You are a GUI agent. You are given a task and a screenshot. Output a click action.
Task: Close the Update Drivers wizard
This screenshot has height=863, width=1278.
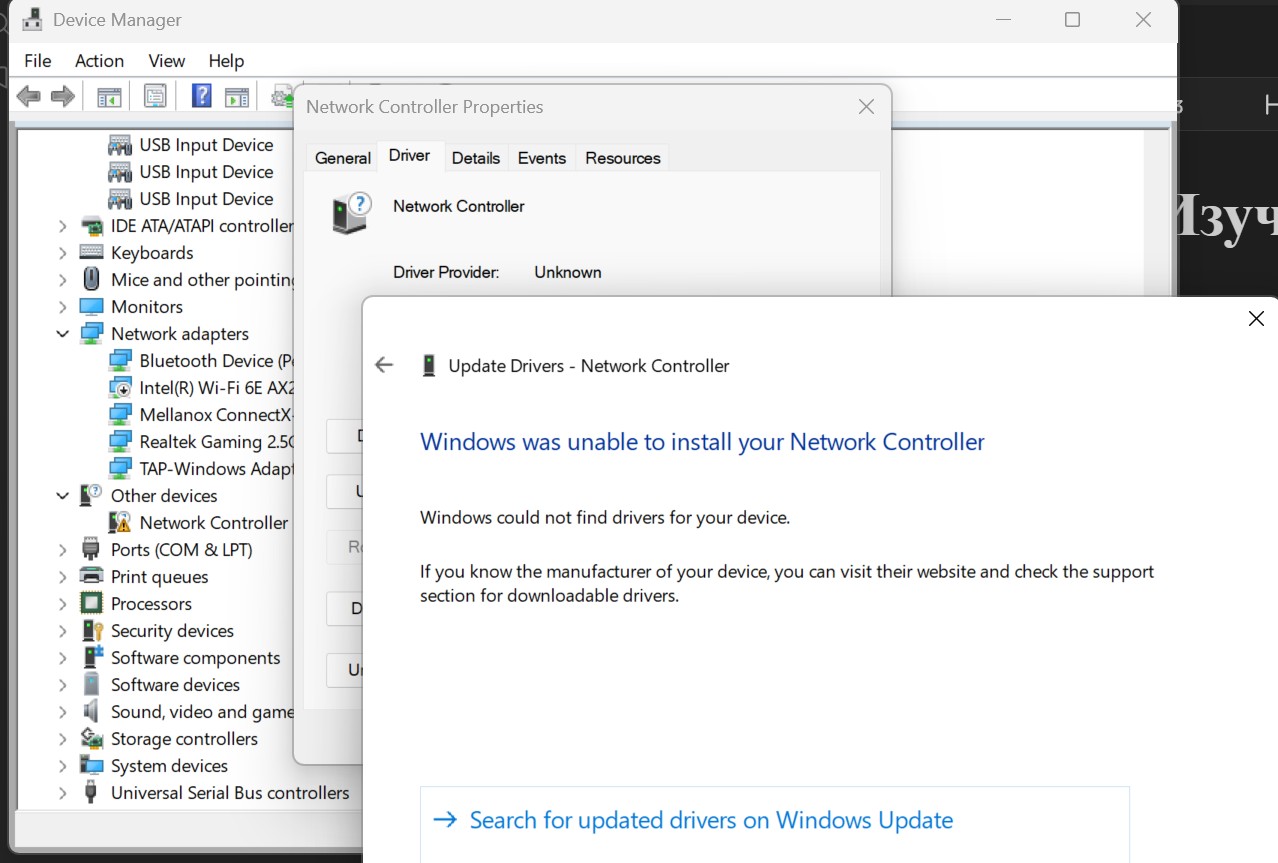pos(1256,319)
